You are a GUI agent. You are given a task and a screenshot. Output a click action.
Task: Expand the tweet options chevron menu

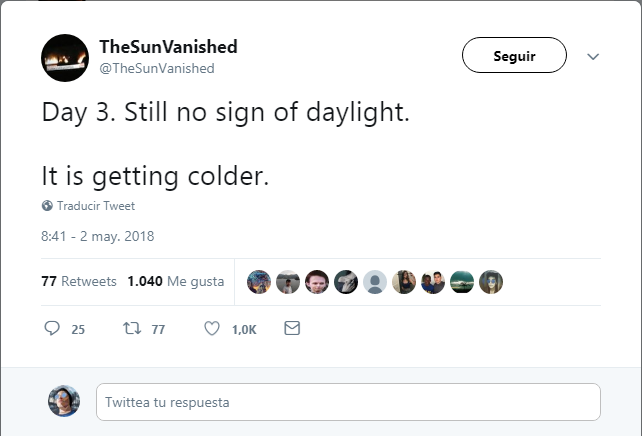tap(592, 57)
